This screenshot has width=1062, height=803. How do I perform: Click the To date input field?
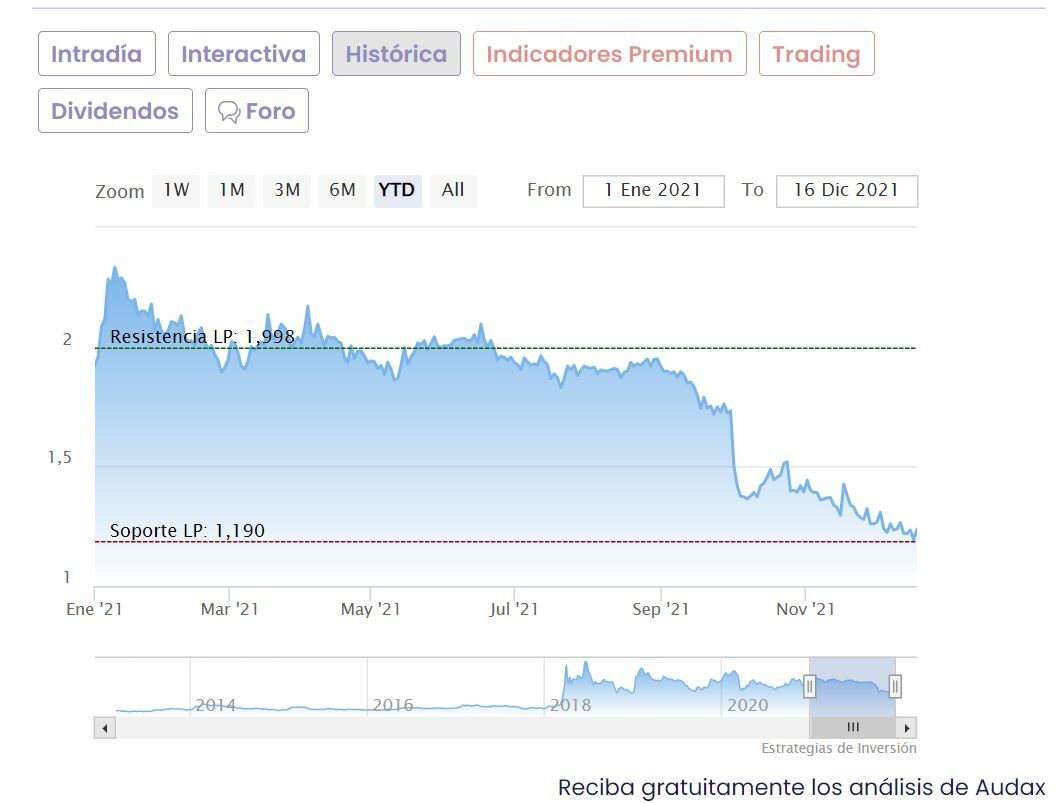click(846, 190)
